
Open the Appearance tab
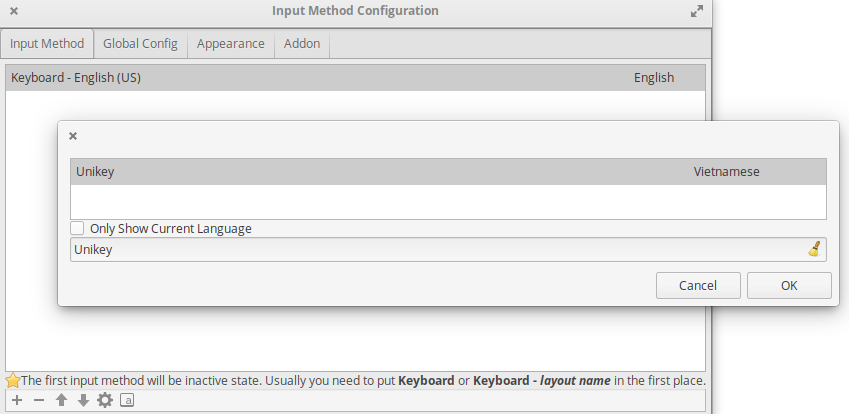coord(230,44)
